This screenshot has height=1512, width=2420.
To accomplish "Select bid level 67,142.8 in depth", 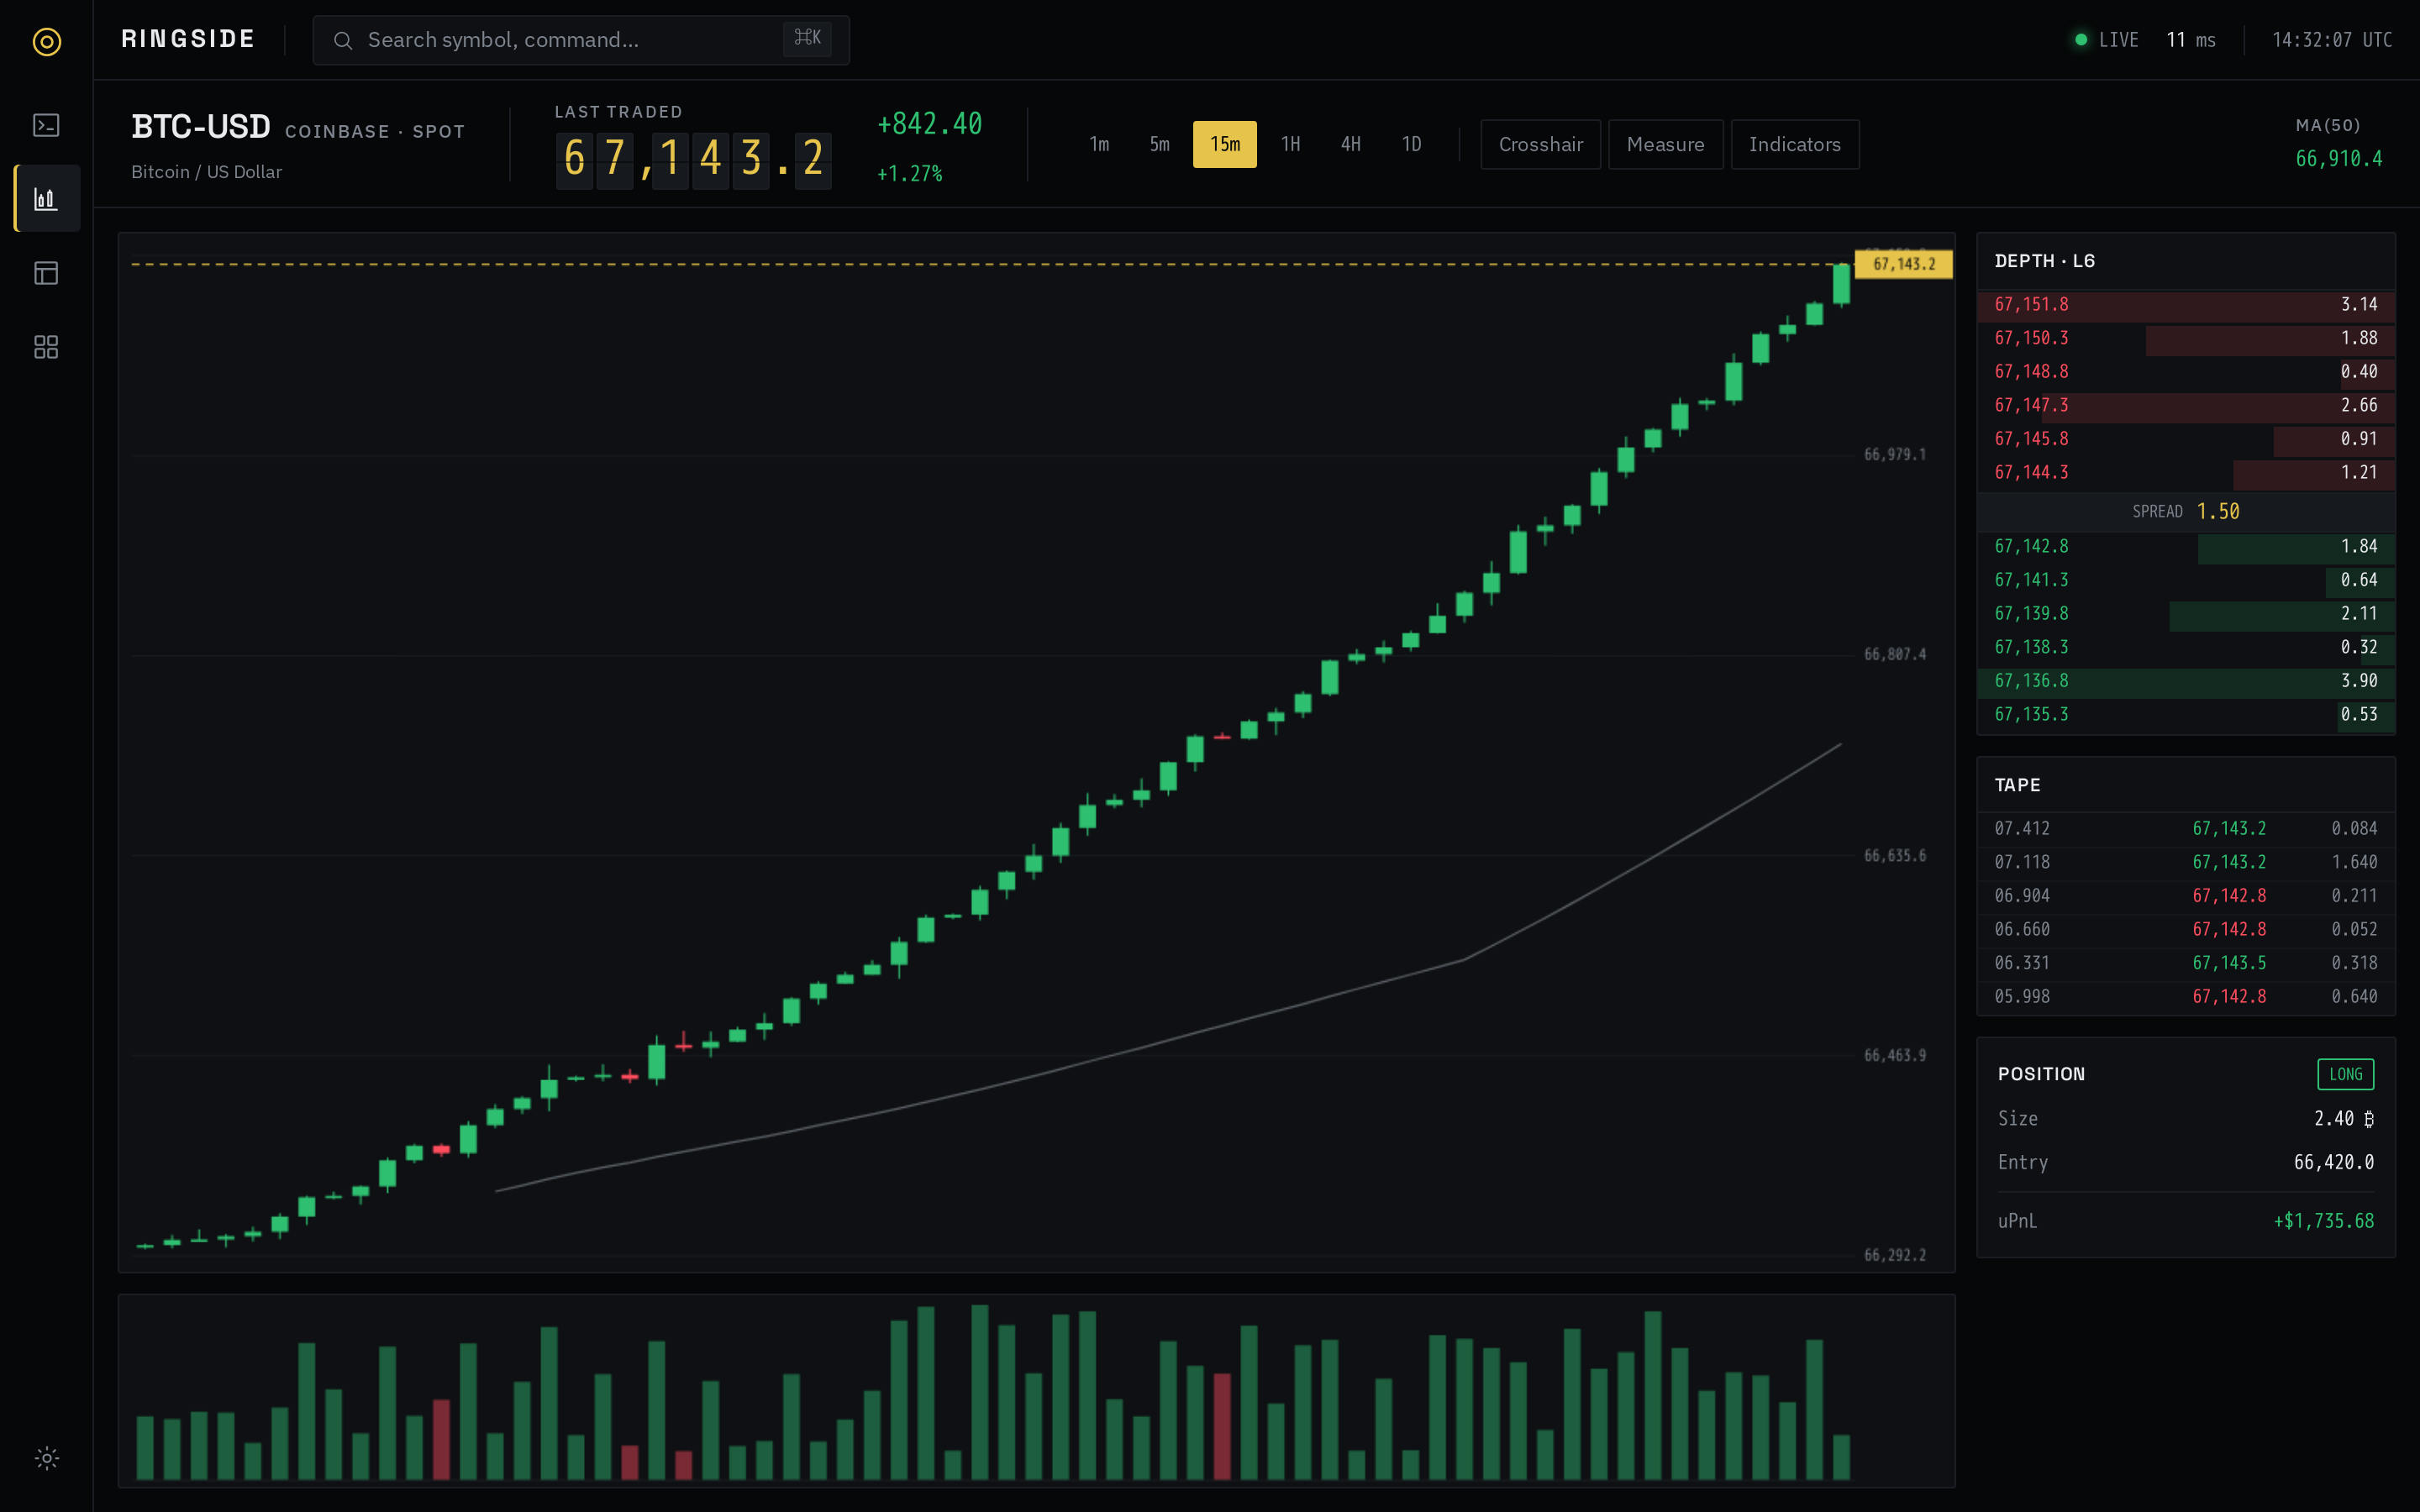I will [x=2186, y=547].
